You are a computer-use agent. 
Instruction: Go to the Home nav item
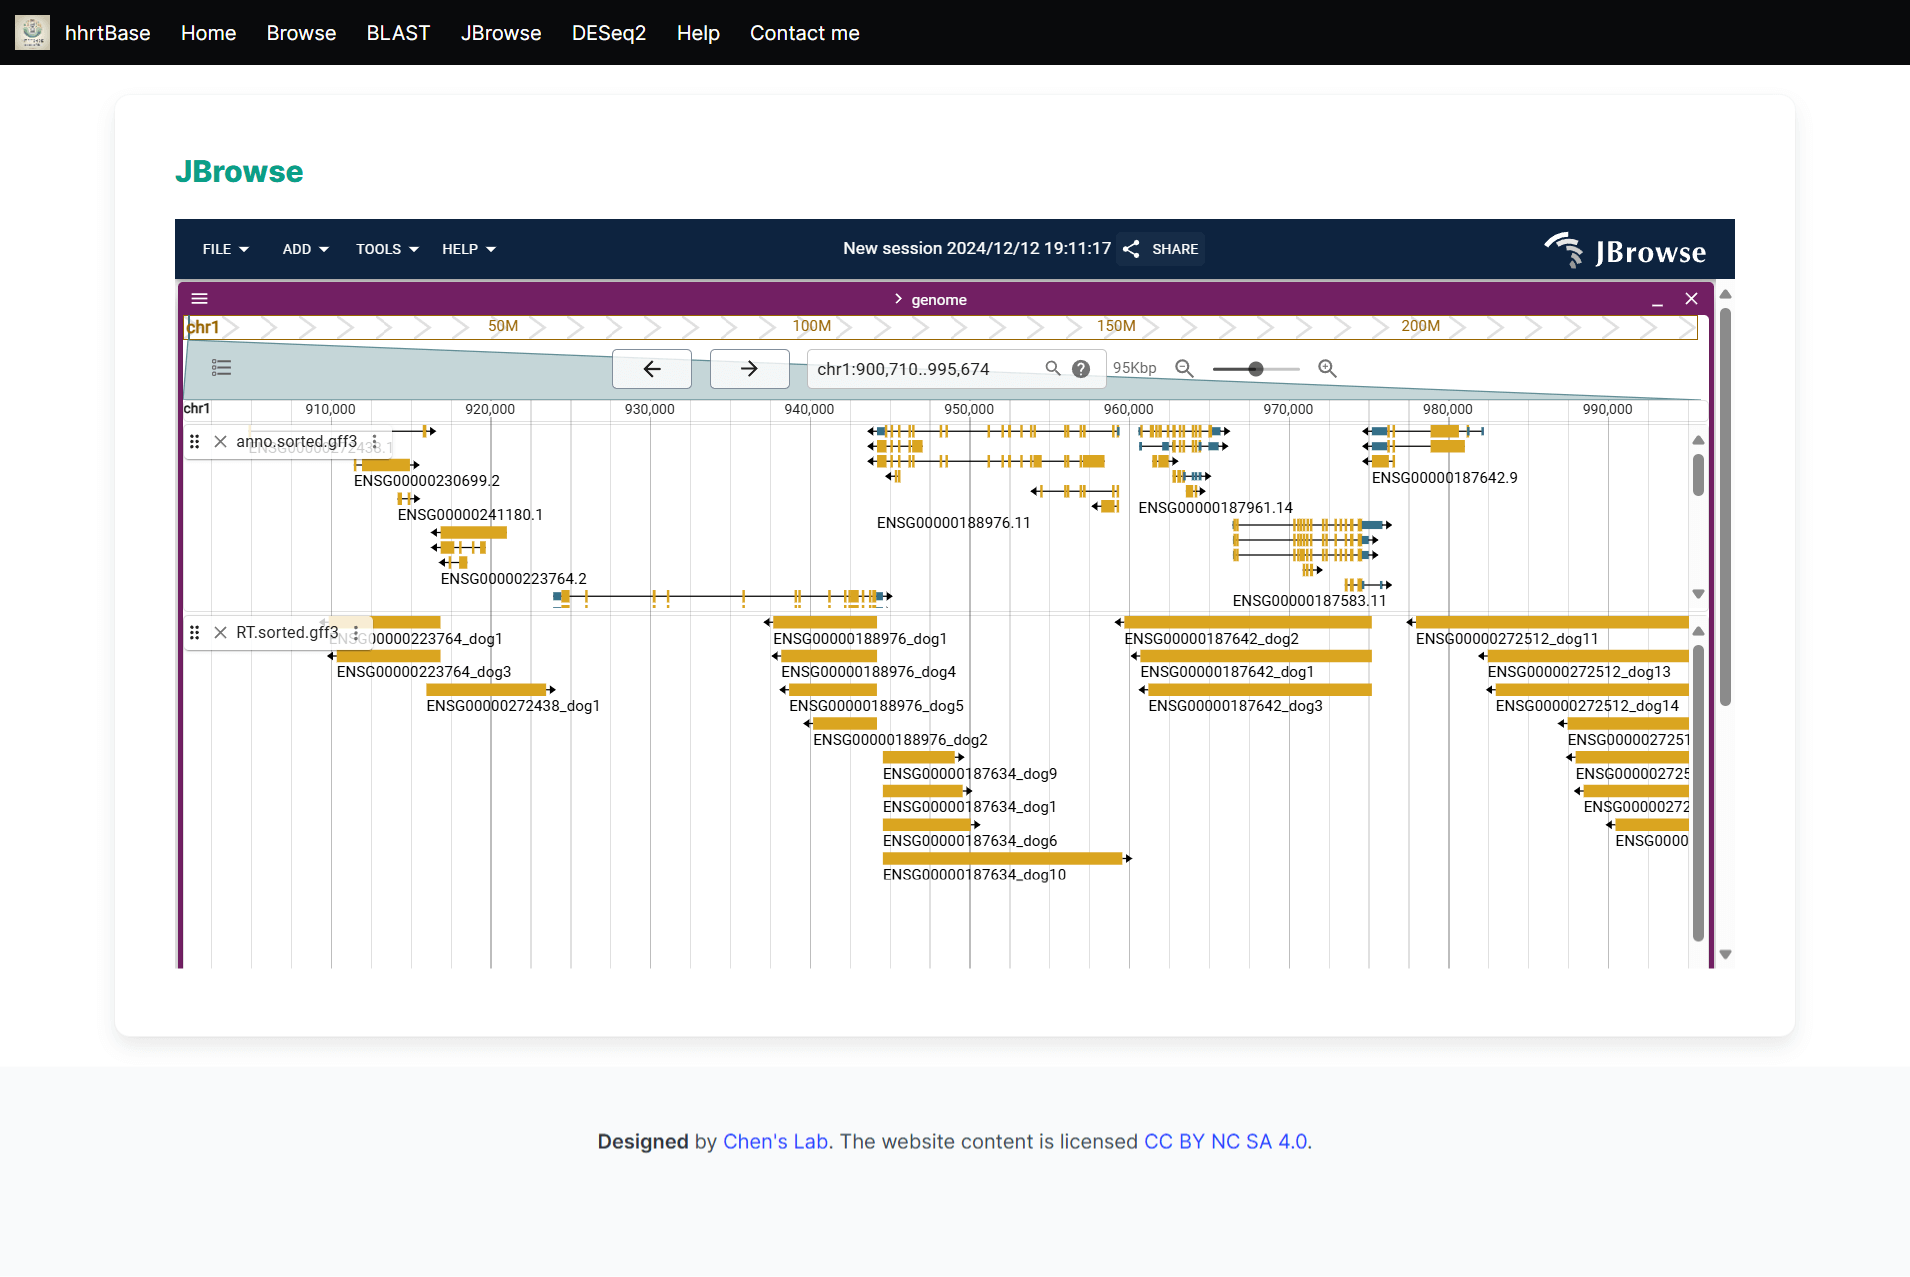pyautogui.click(x=208, y=33)
